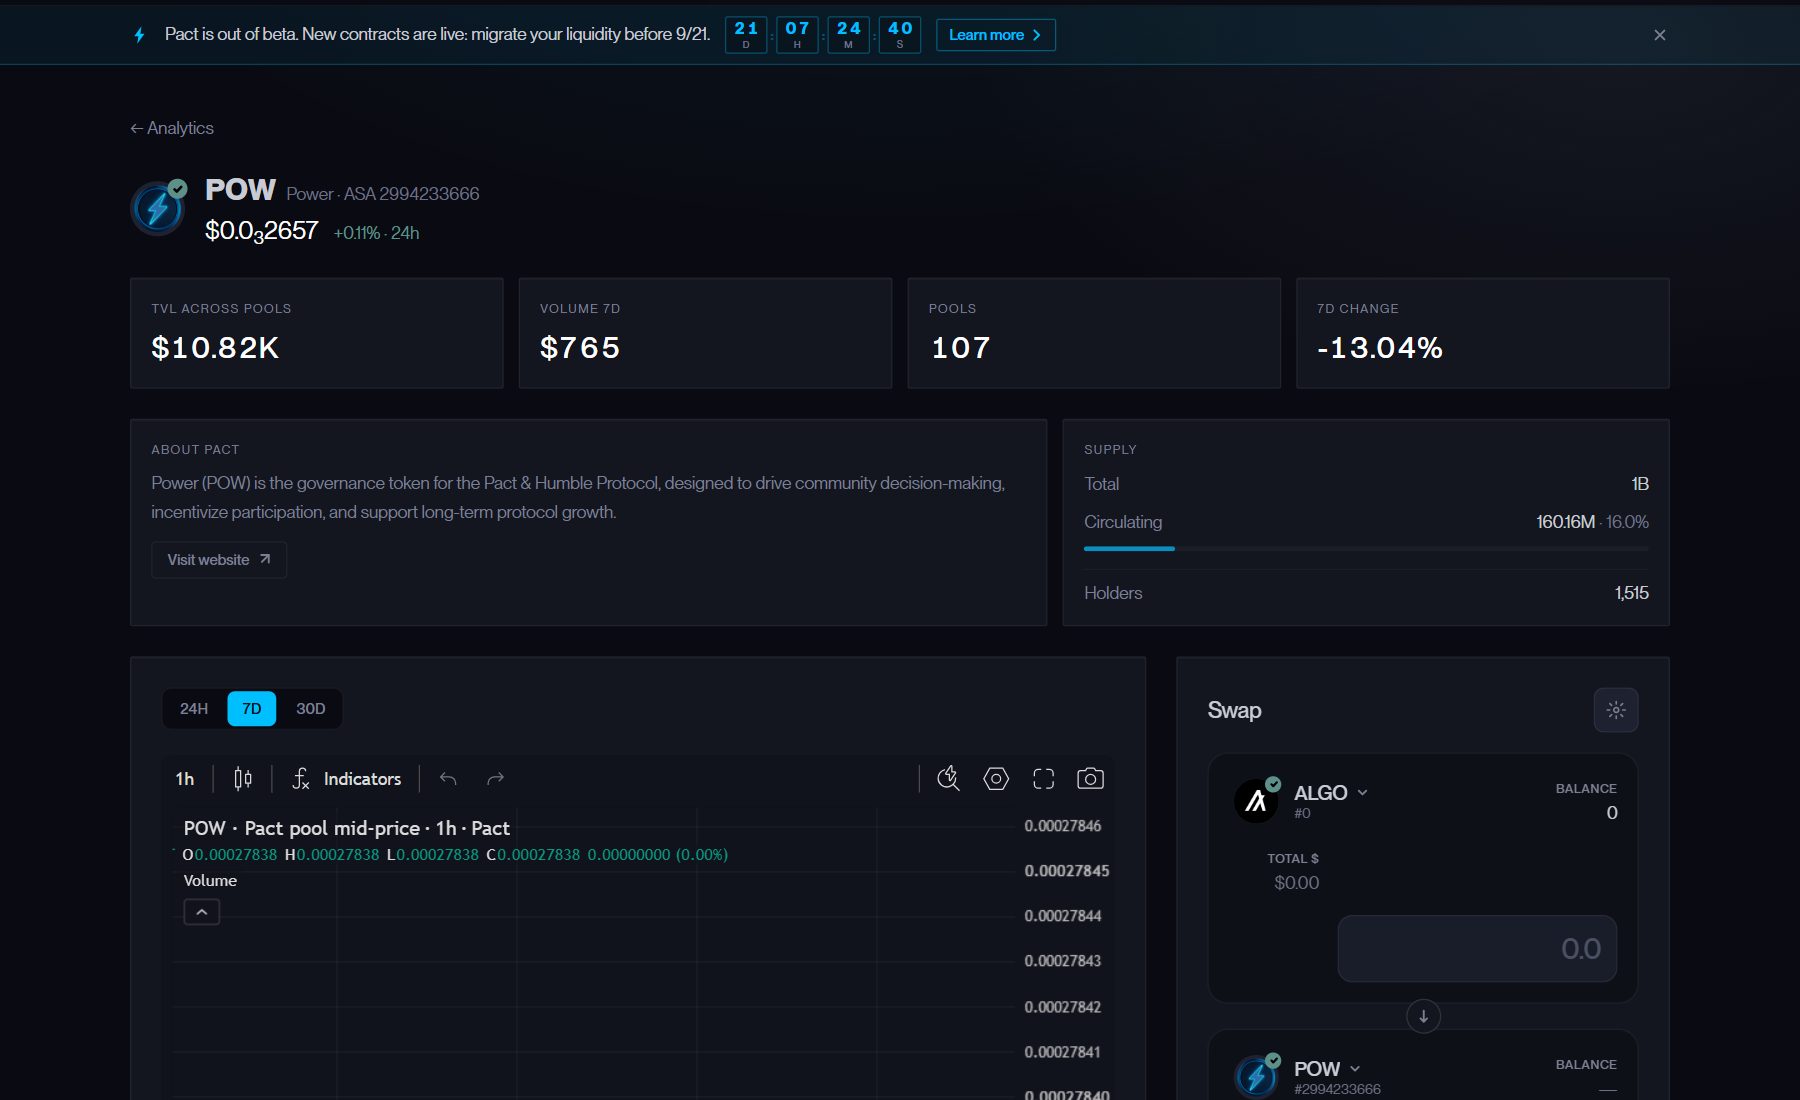Open the ALGO token dropdown

coord(1331,793)
